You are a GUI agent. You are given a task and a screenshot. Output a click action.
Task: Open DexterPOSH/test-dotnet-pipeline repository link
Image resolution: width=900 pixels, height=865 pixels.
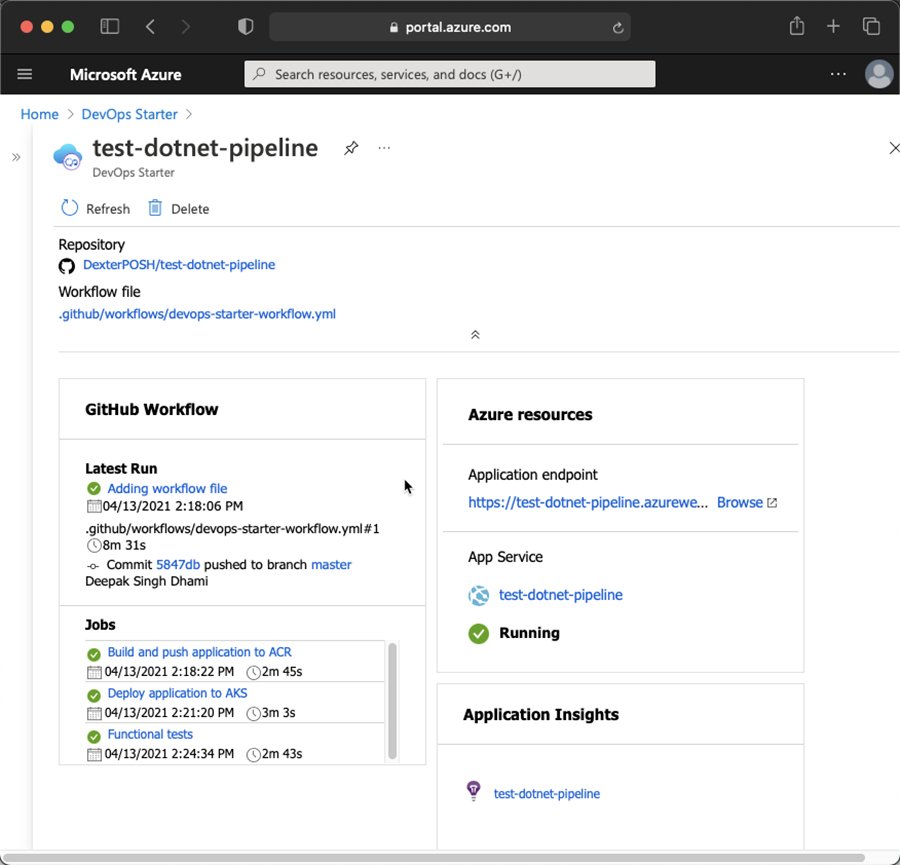[178, 265]
